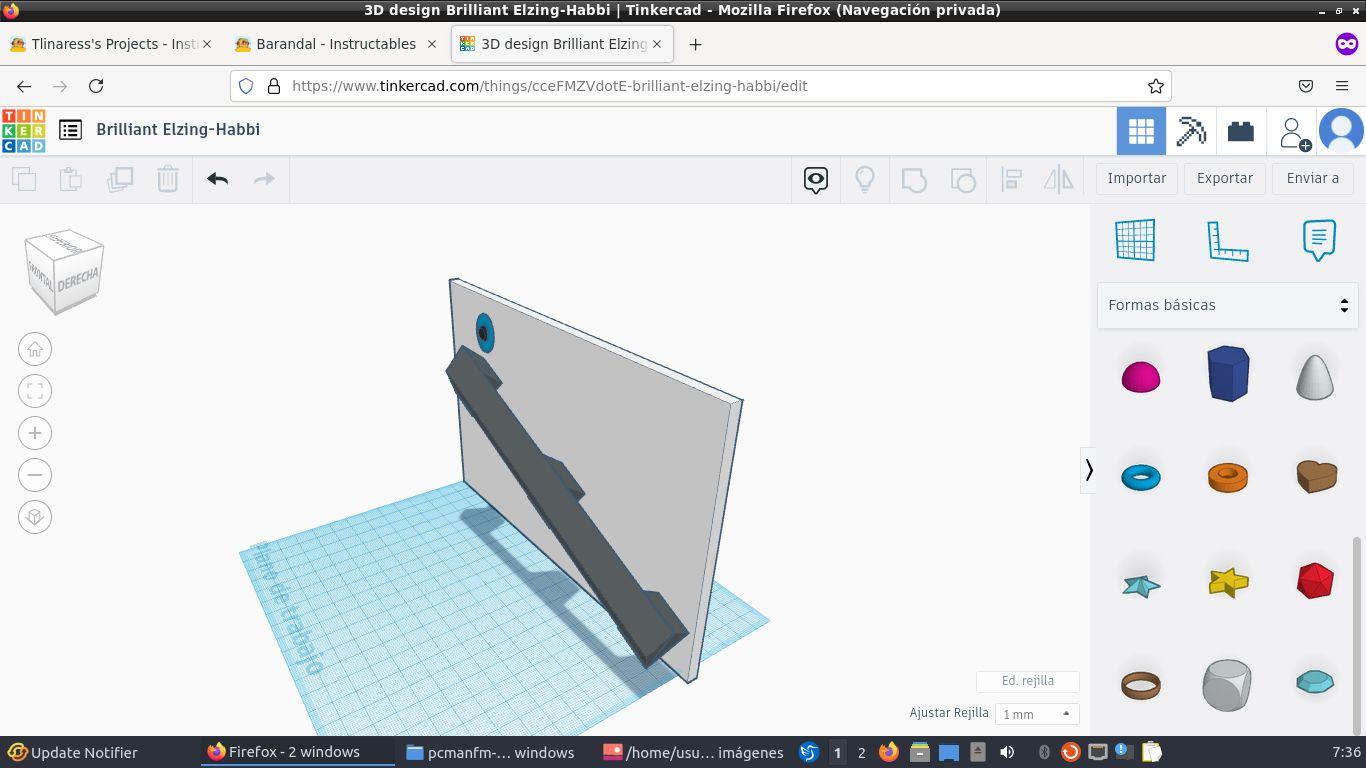Click the Ungroup shapes icon
The image size is (1366, 768).
tap(963, 180)
